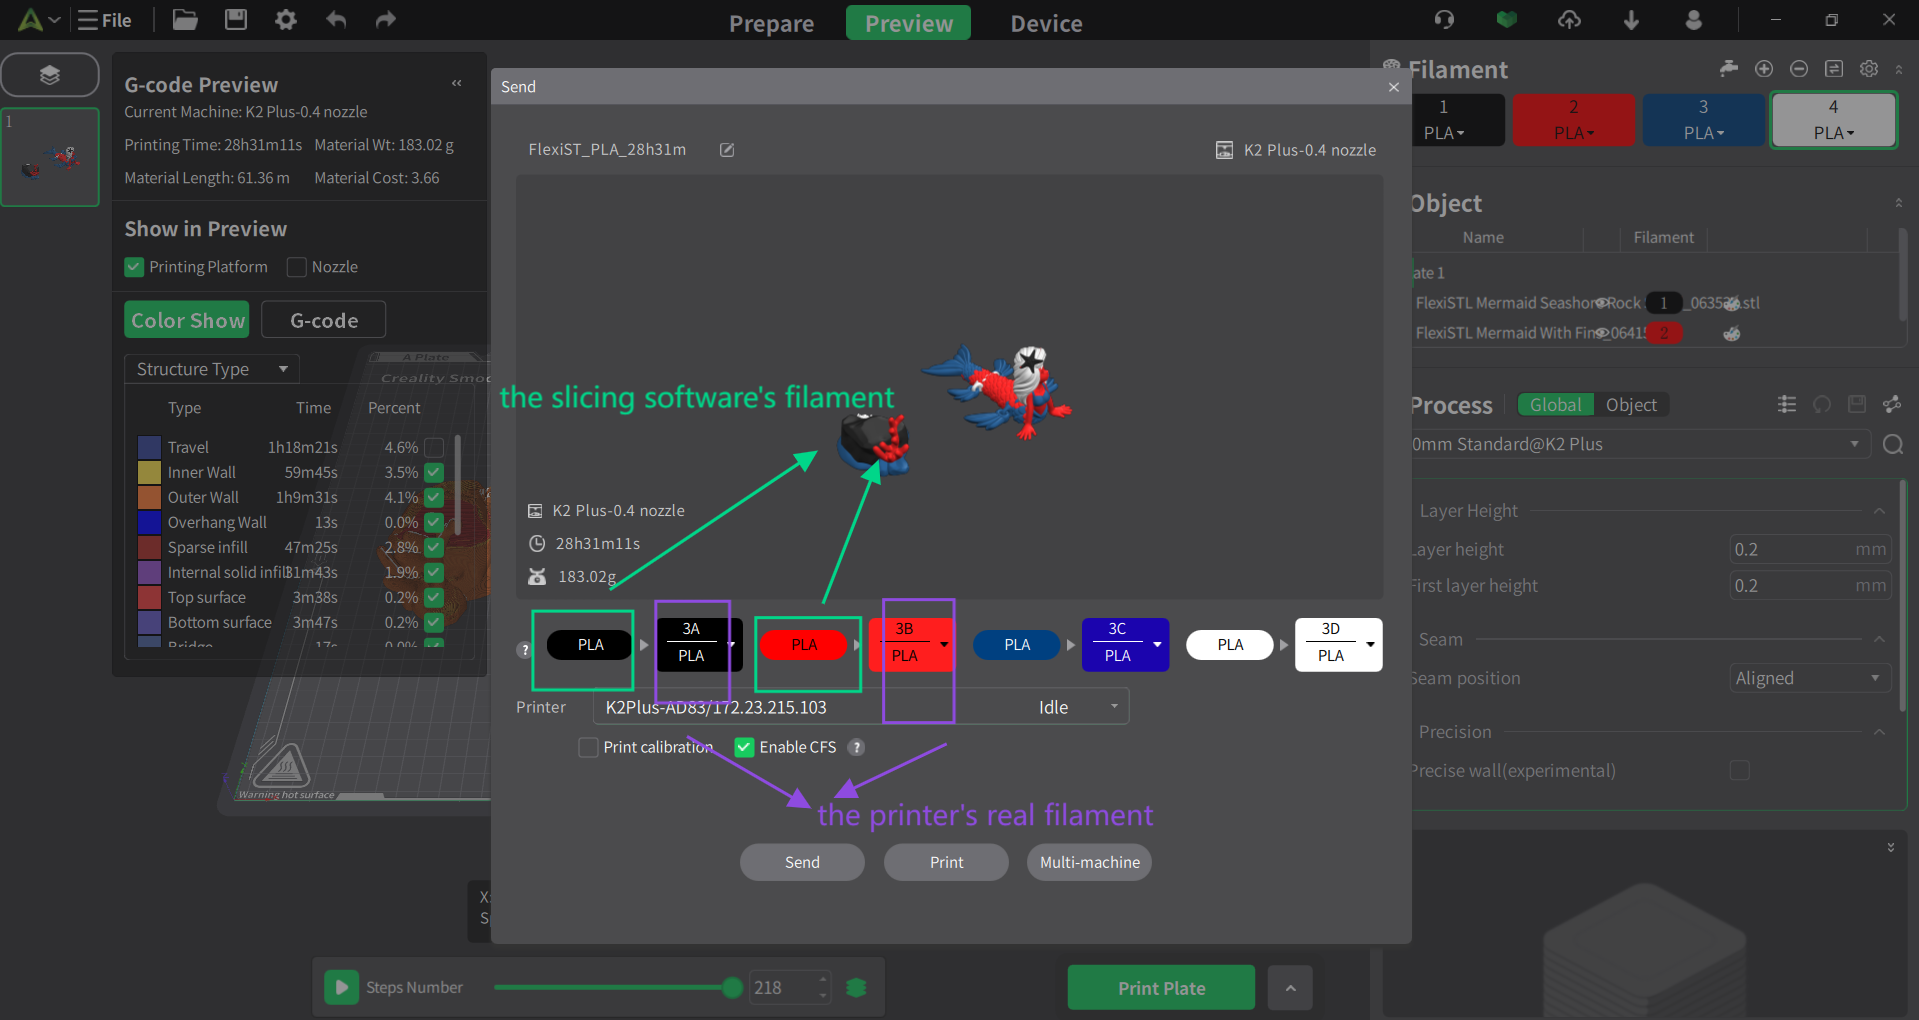
Task: Open 3D PLA slot dropdown arrow
Action: click(x=1370, y=645)
